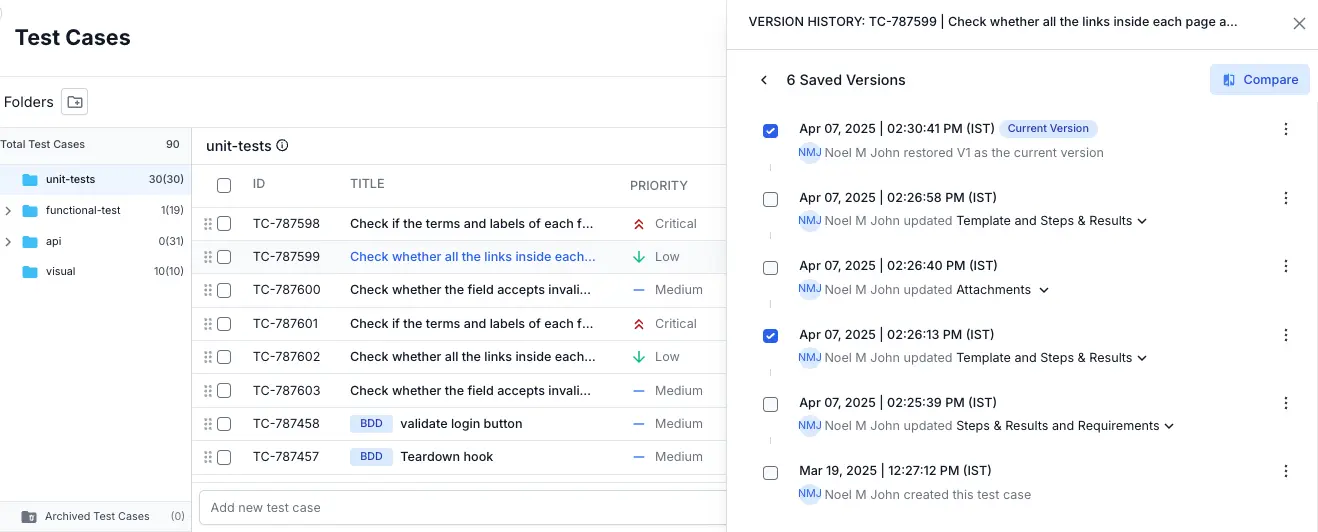Click the Compare button
Viewport: 1318px width, 532px height.
[x=1259, y=80]
